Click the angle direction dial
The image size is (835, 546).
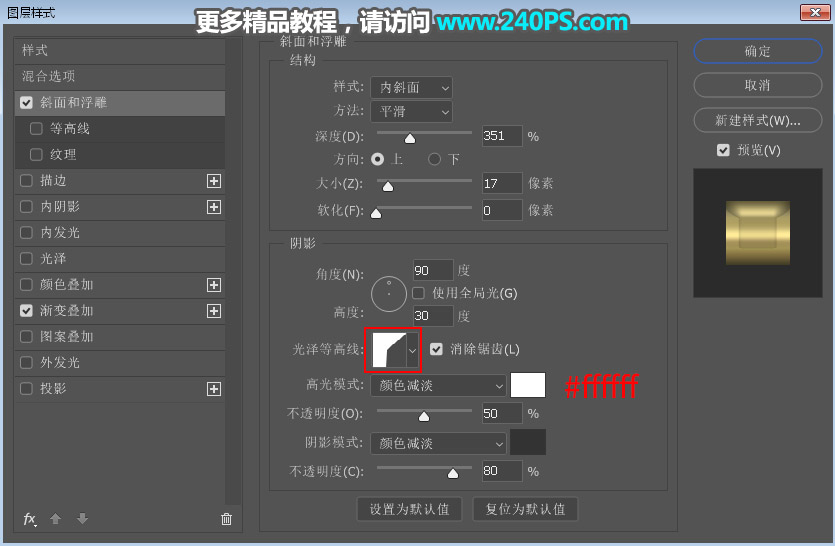[x=389, y=294]
